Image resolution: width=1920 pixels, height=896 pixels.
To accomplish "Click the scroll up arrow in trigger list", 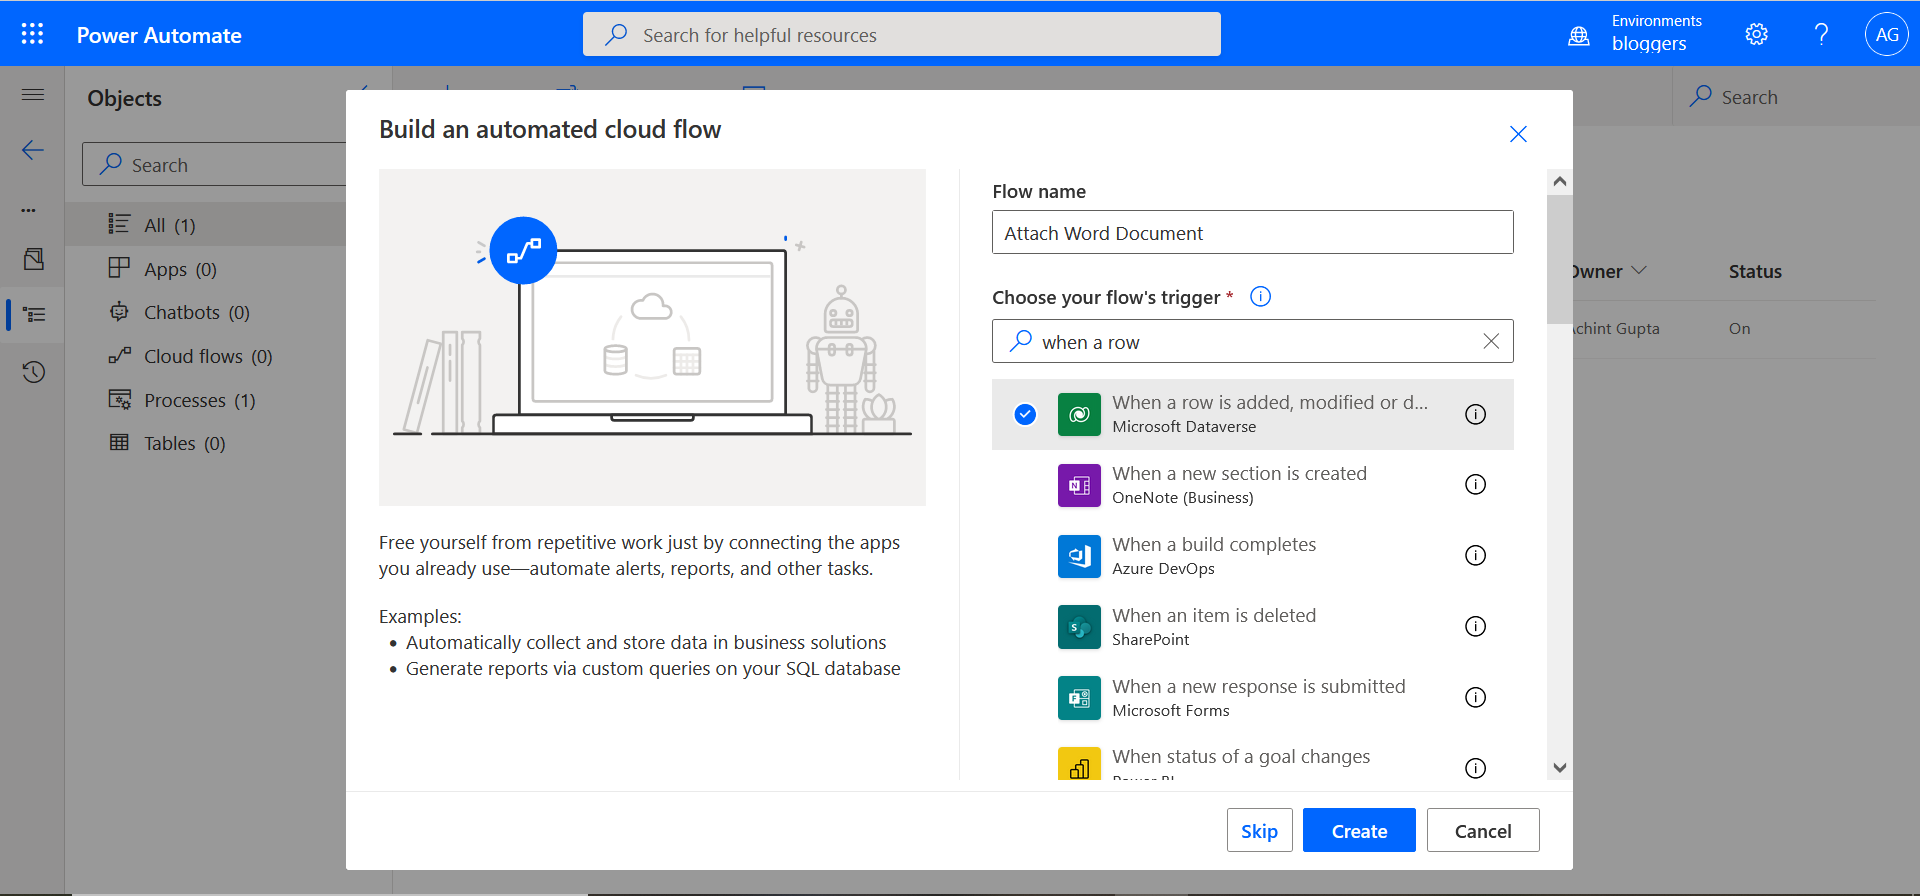I will point(1559,182).
